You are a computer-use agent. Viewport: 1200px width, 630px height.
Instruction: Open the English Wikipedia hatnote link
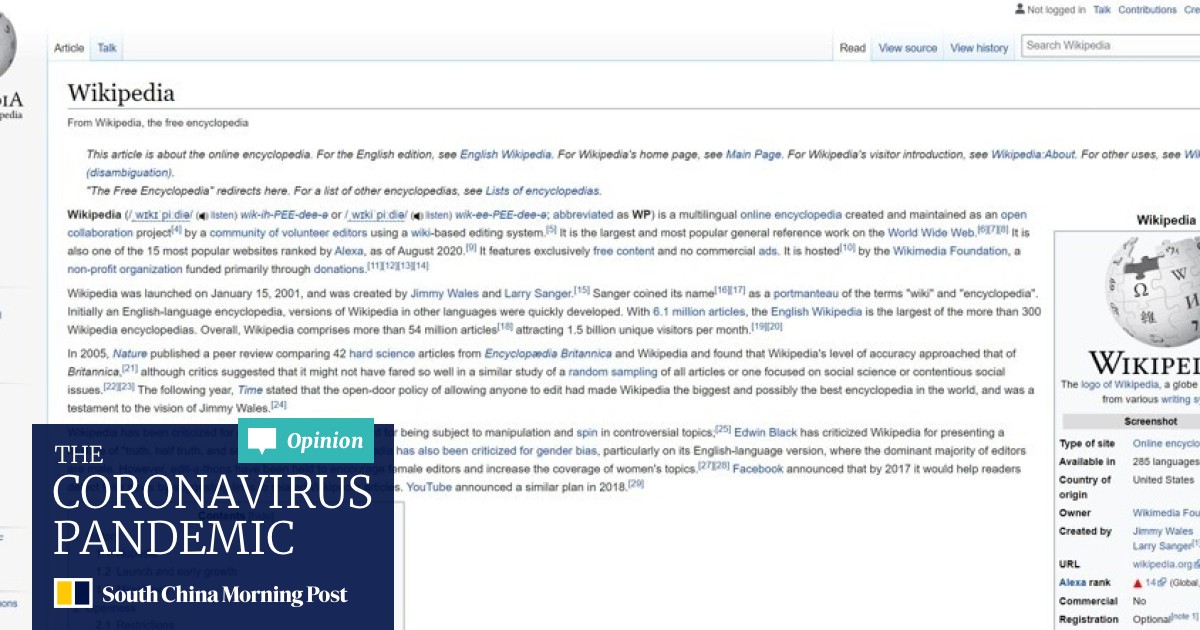(505, 155)
